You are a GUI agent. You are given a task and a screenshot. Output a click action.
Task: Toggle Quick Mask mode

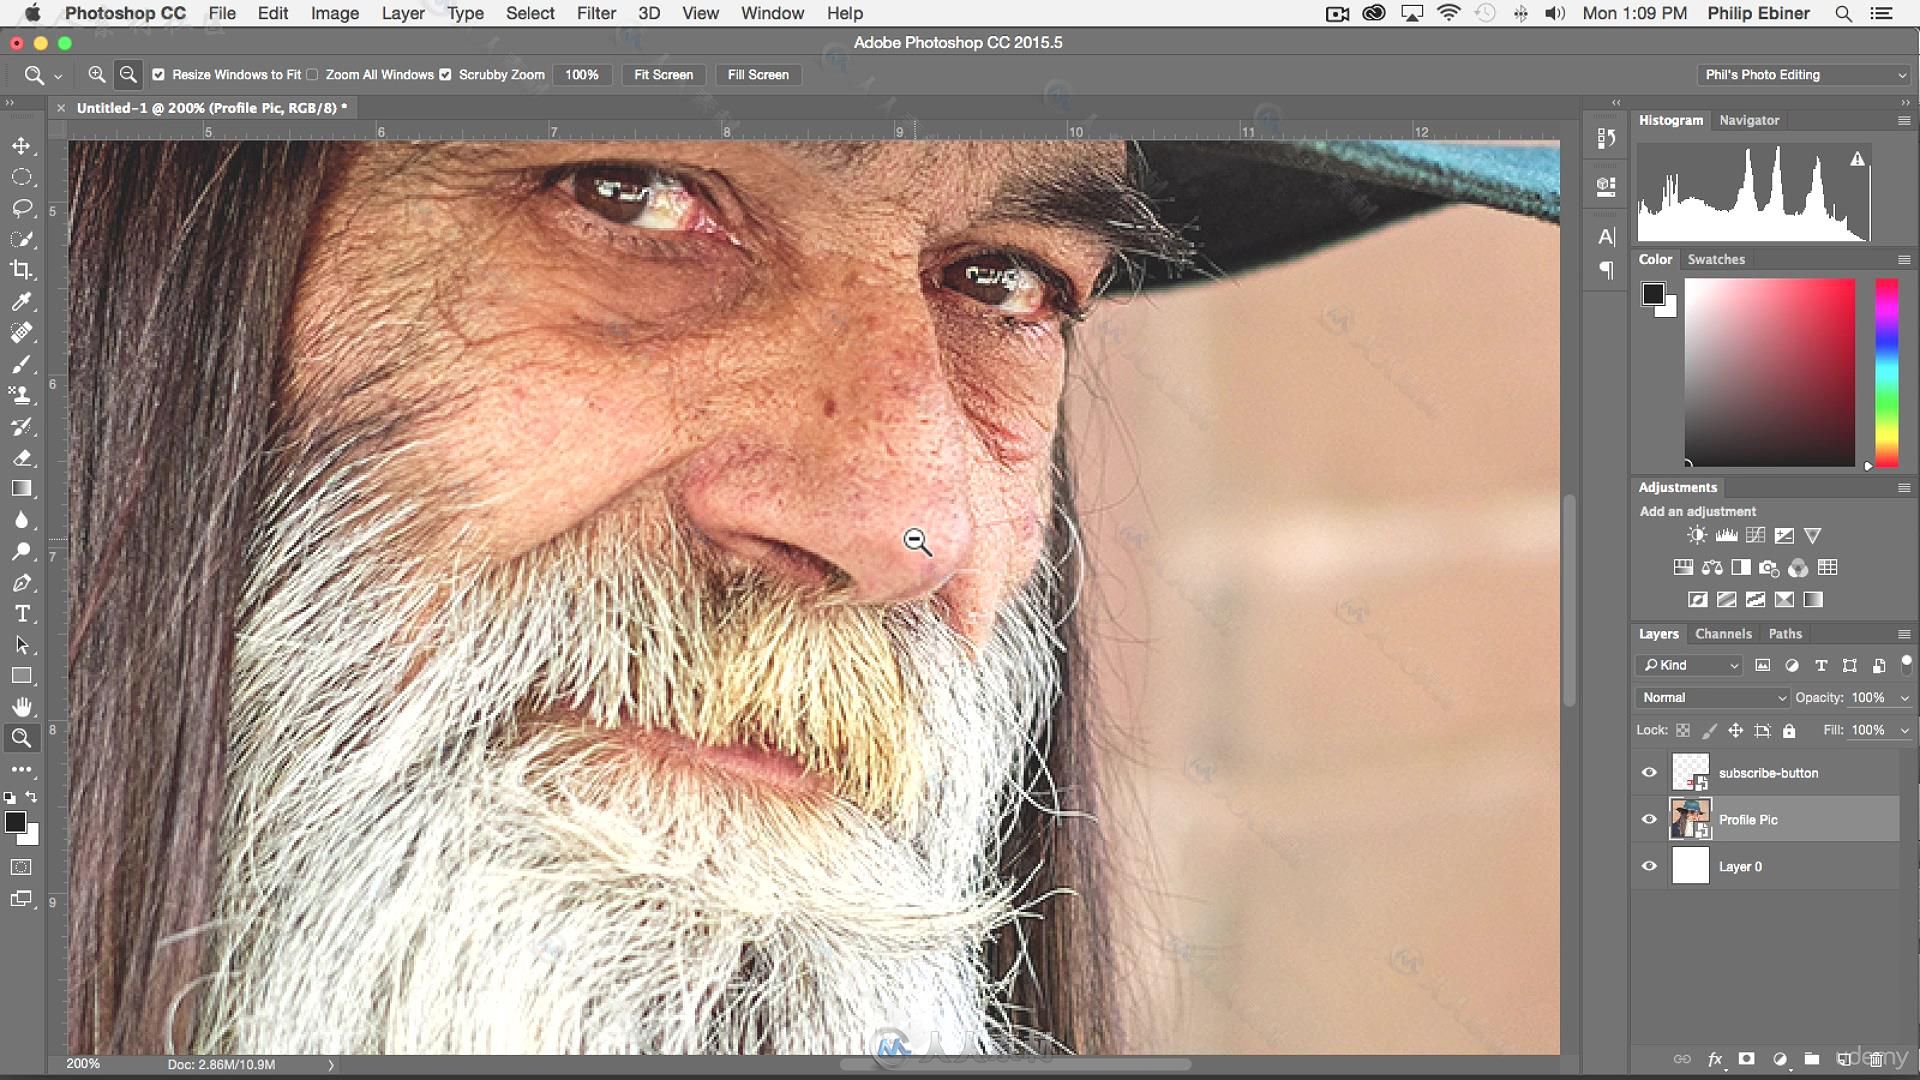[21, 867]
